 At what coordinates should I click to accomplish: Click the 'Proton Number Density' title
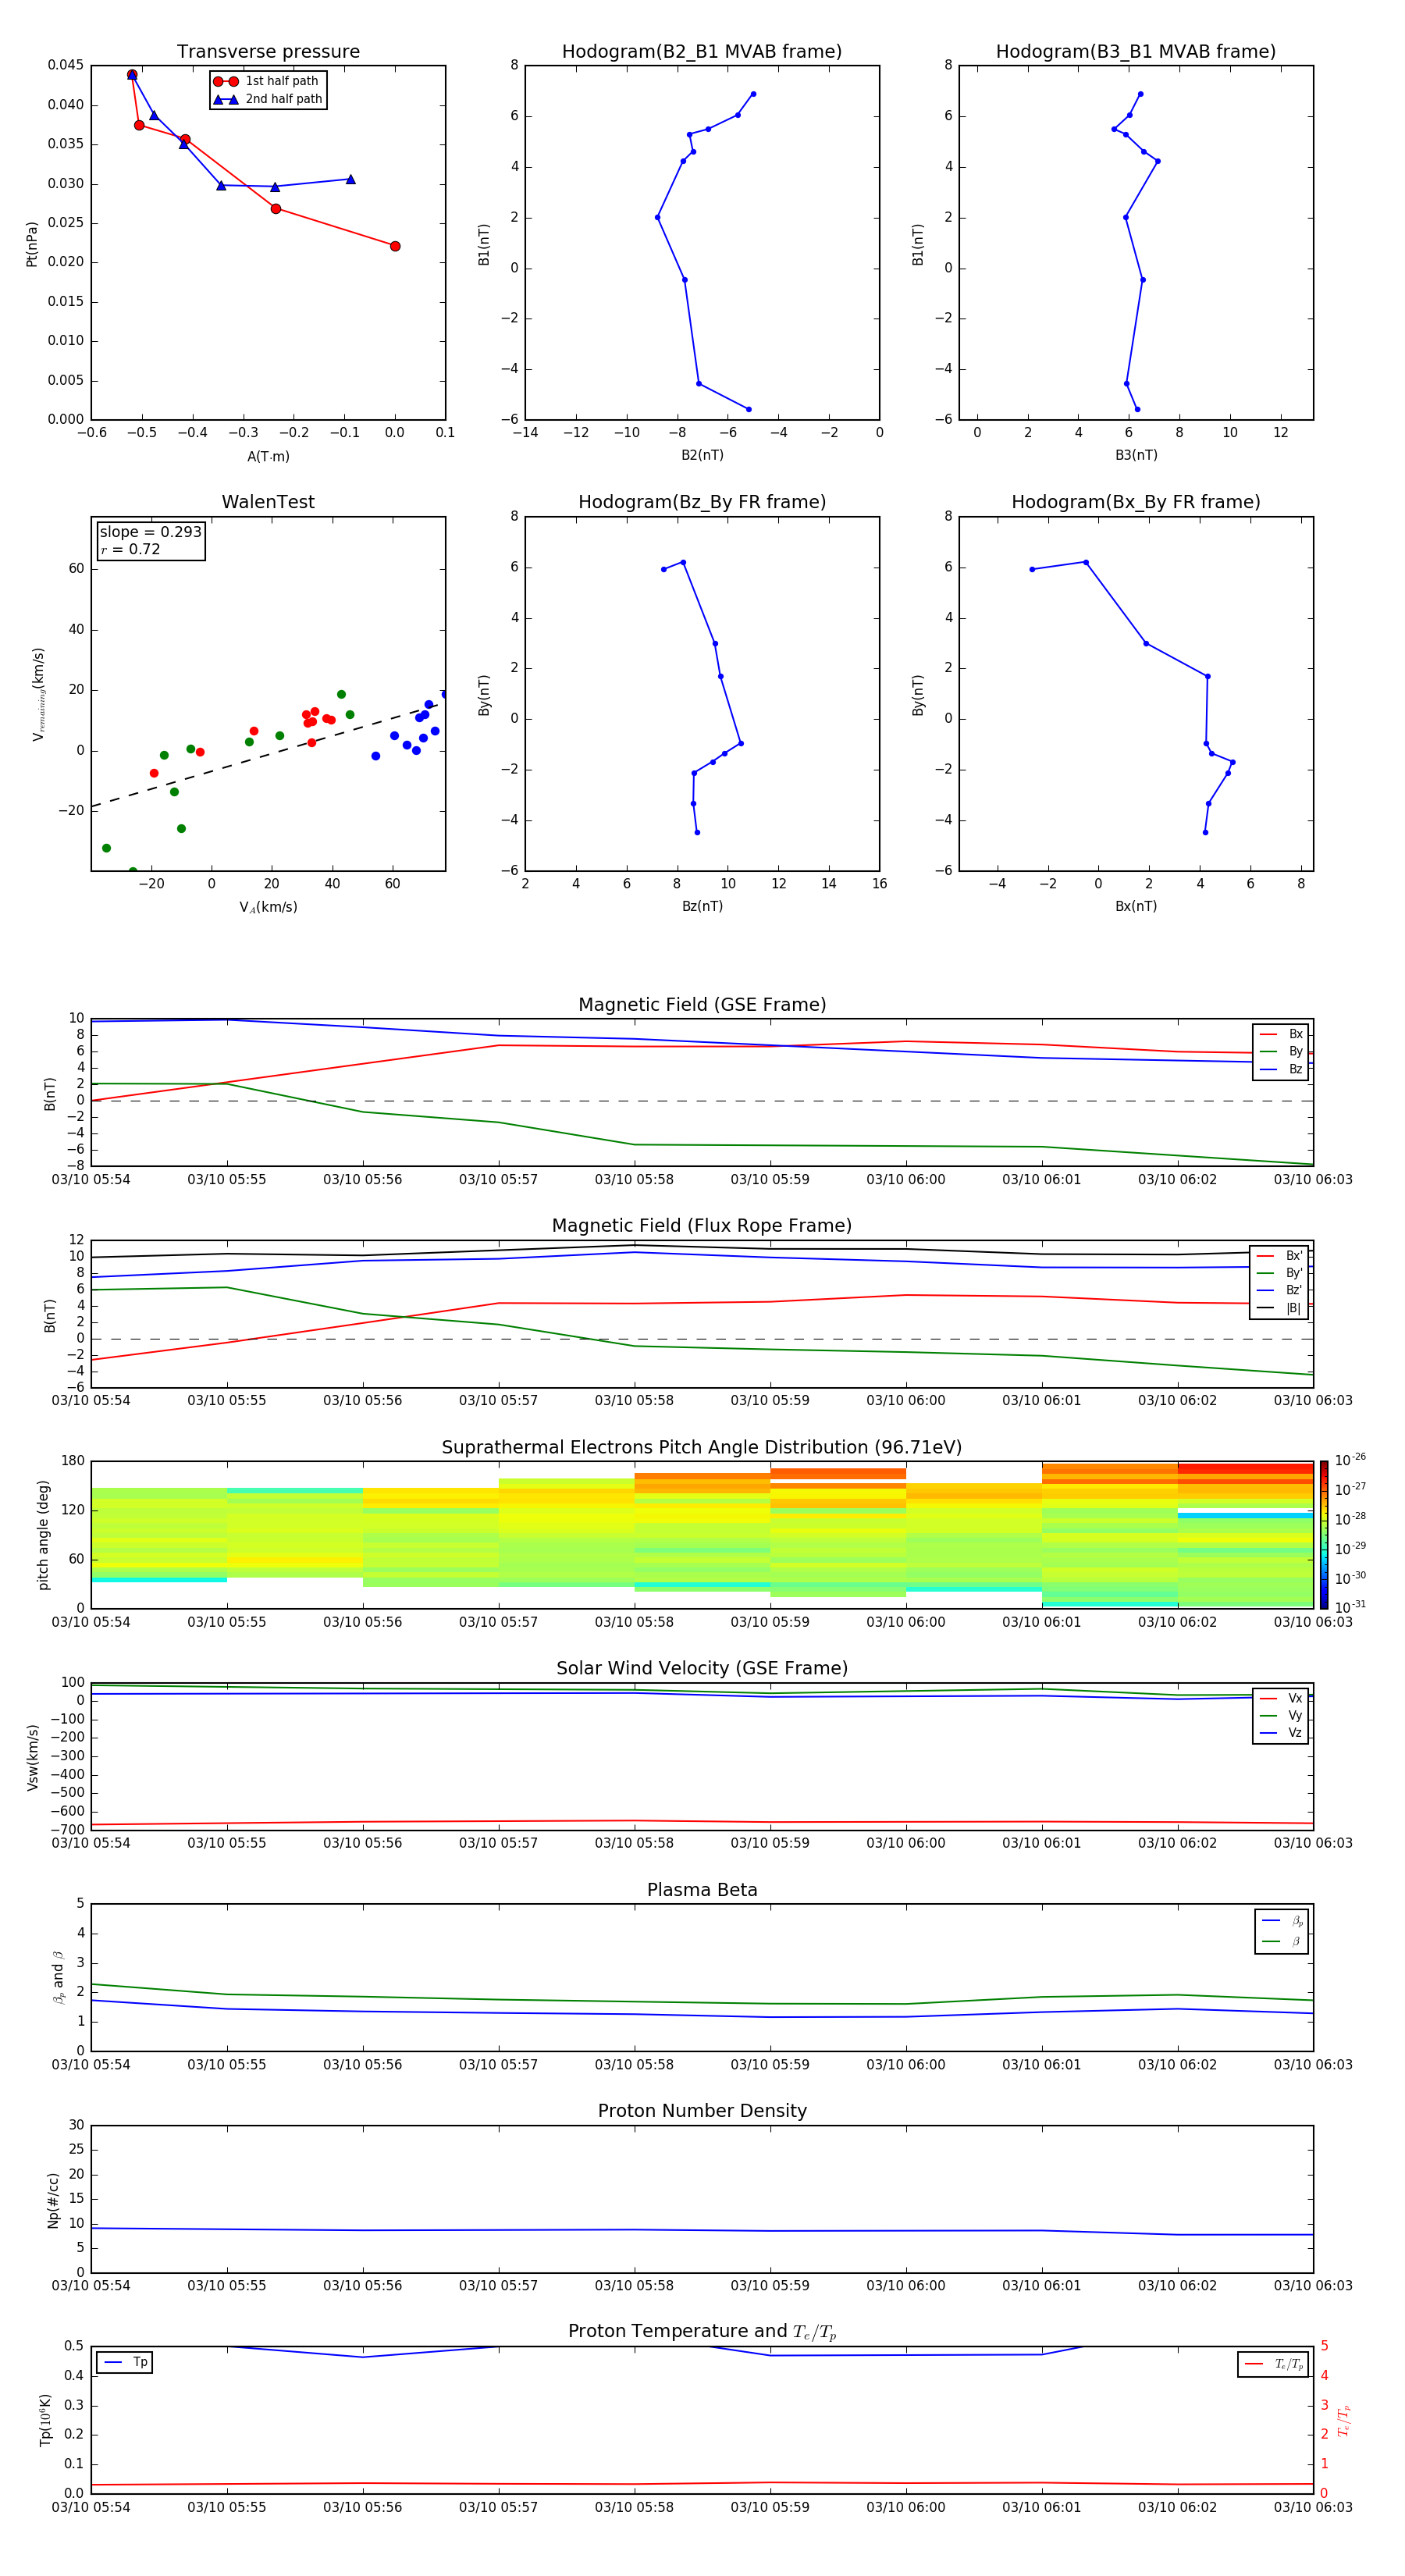coord(702,2111)
